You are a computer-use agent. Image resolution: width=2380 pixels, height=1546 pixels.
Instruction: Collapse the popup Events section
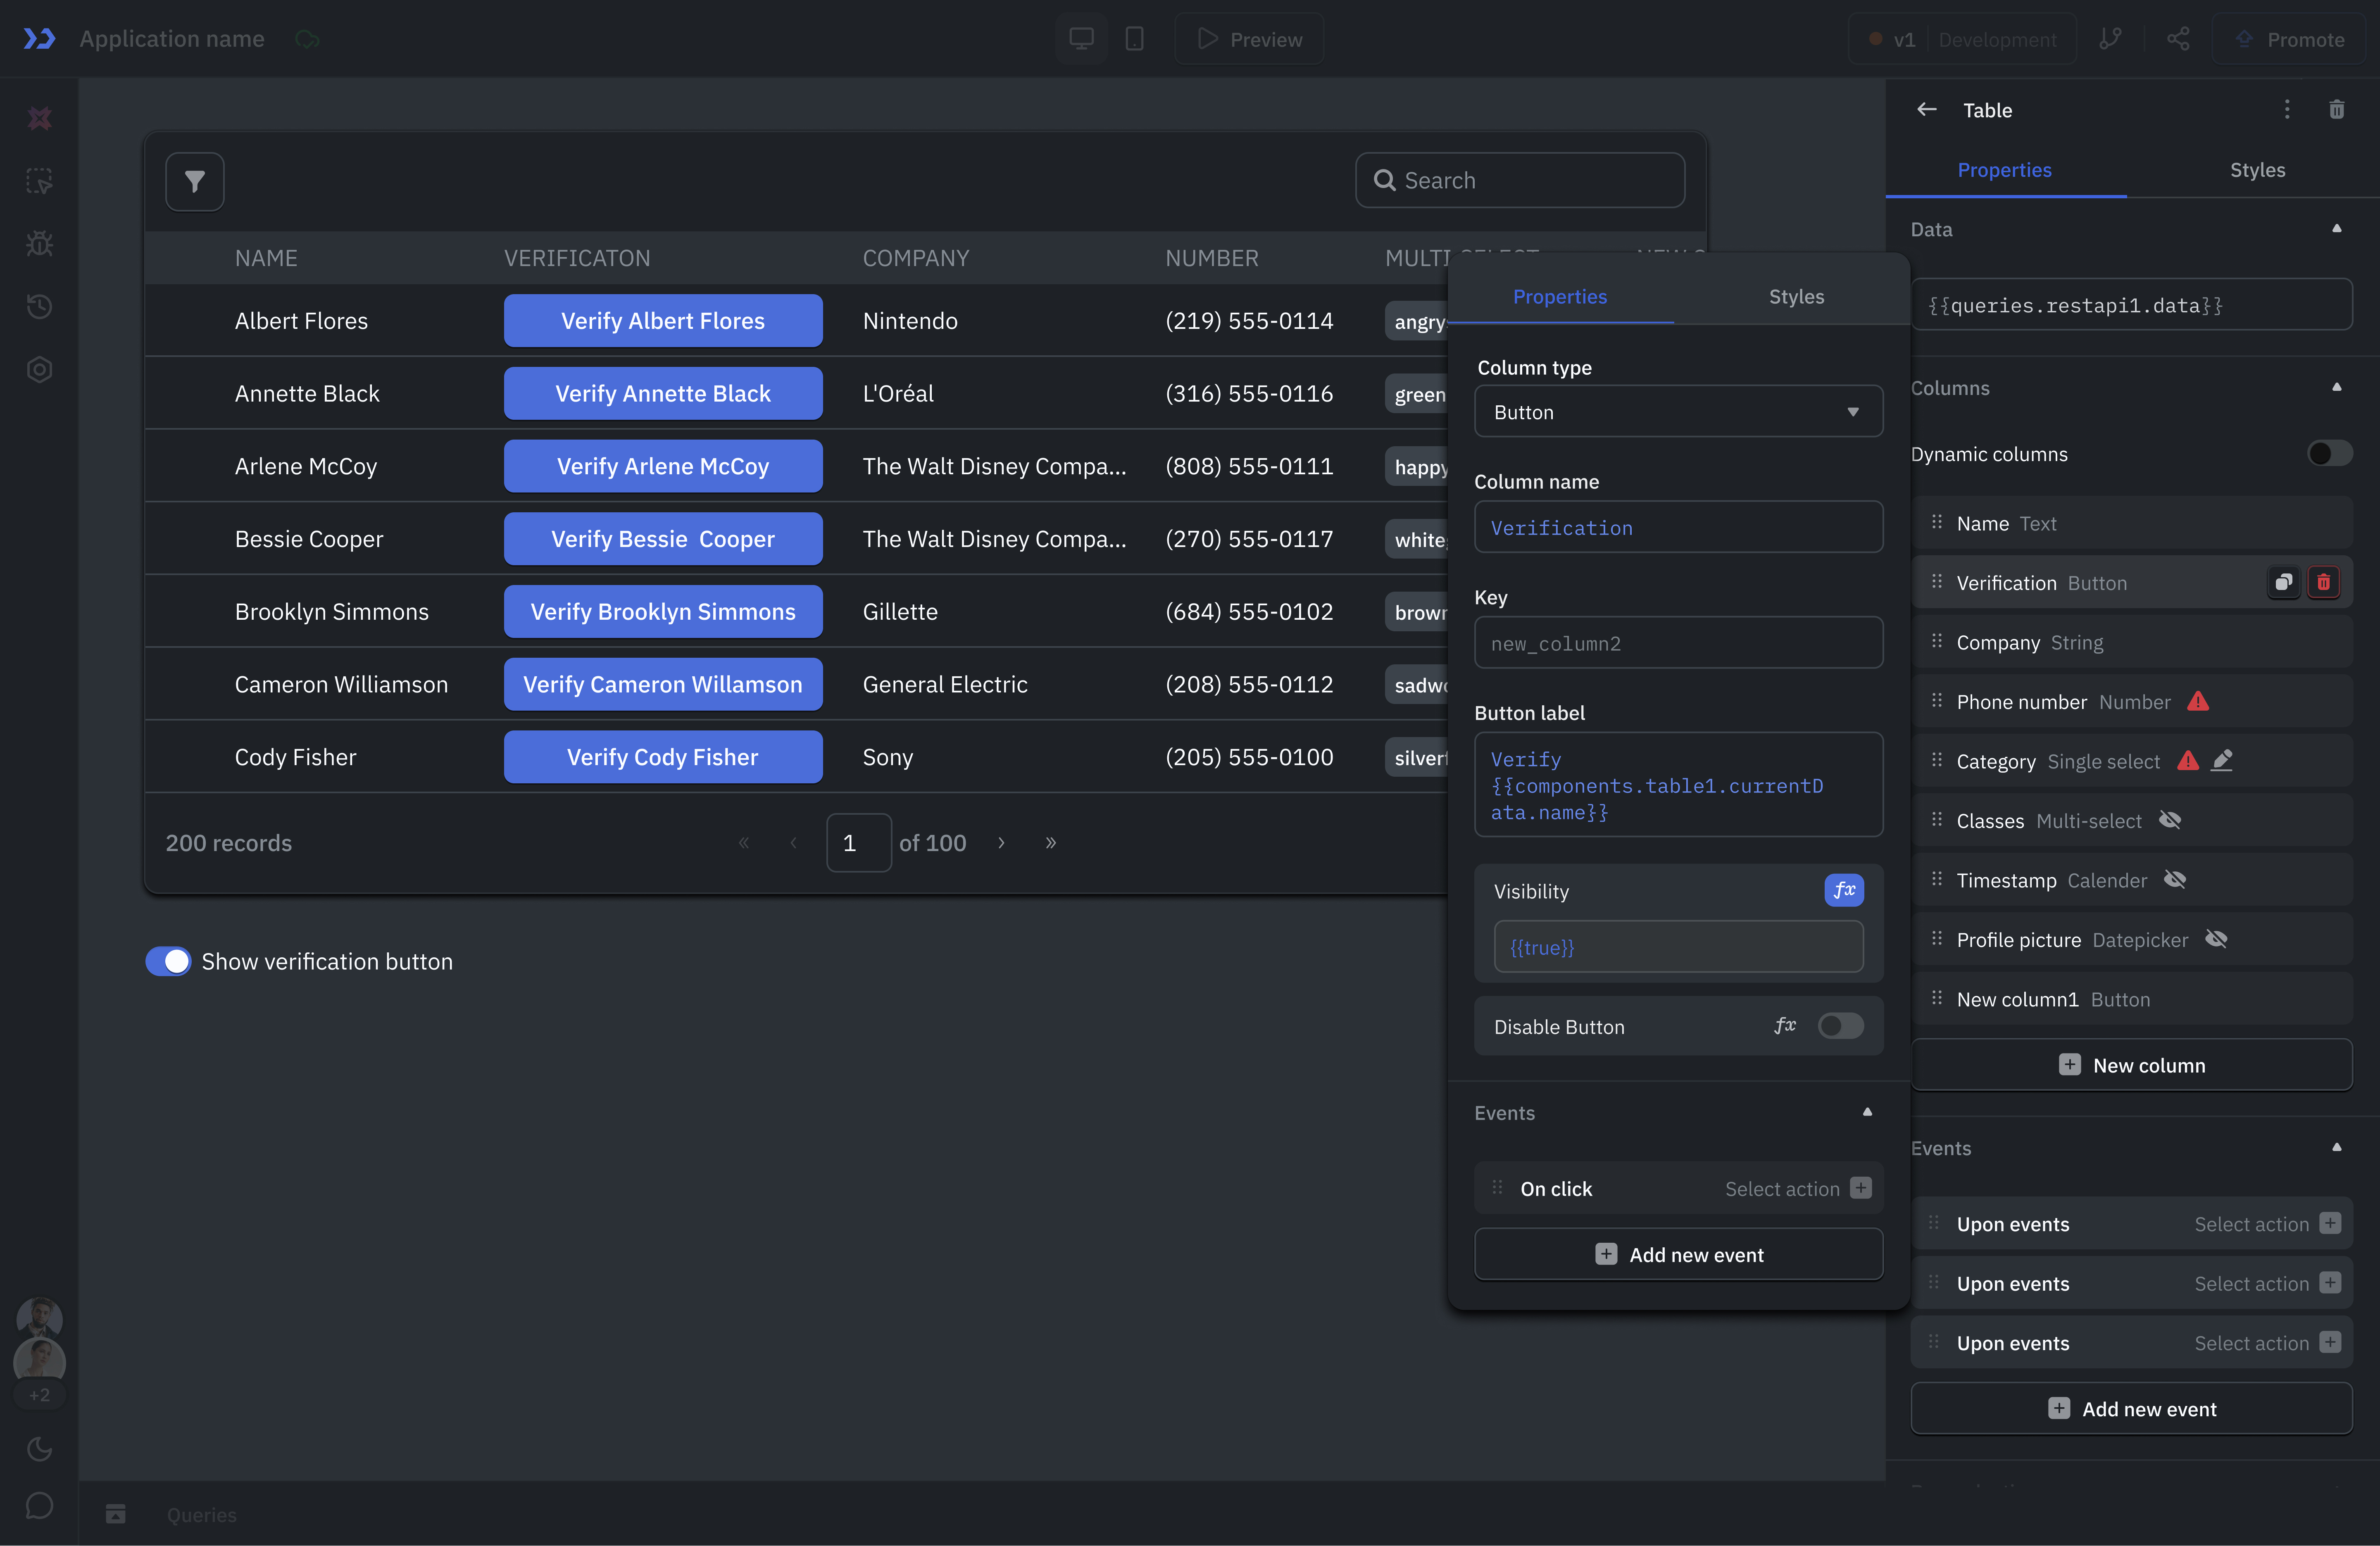(x=1866, y=1112)
